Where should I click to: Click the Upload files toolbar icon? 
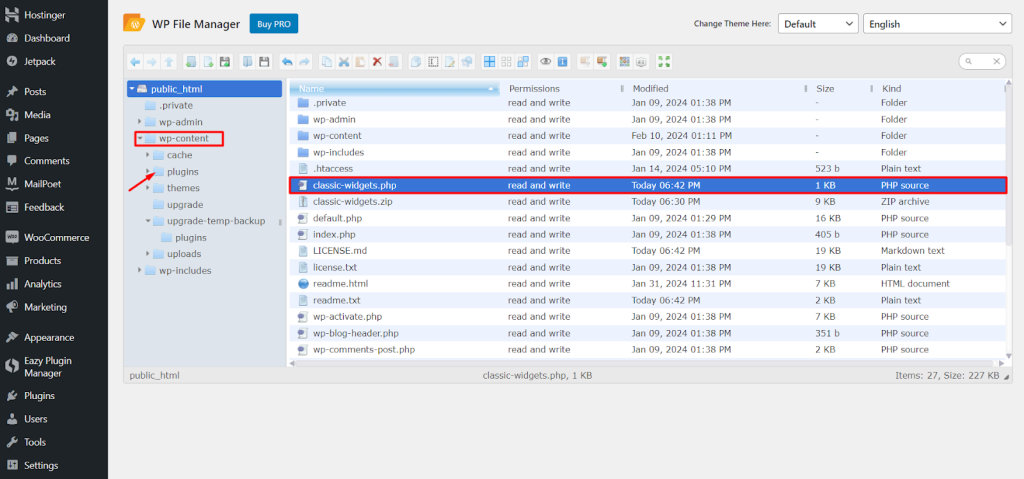(225, 62)
